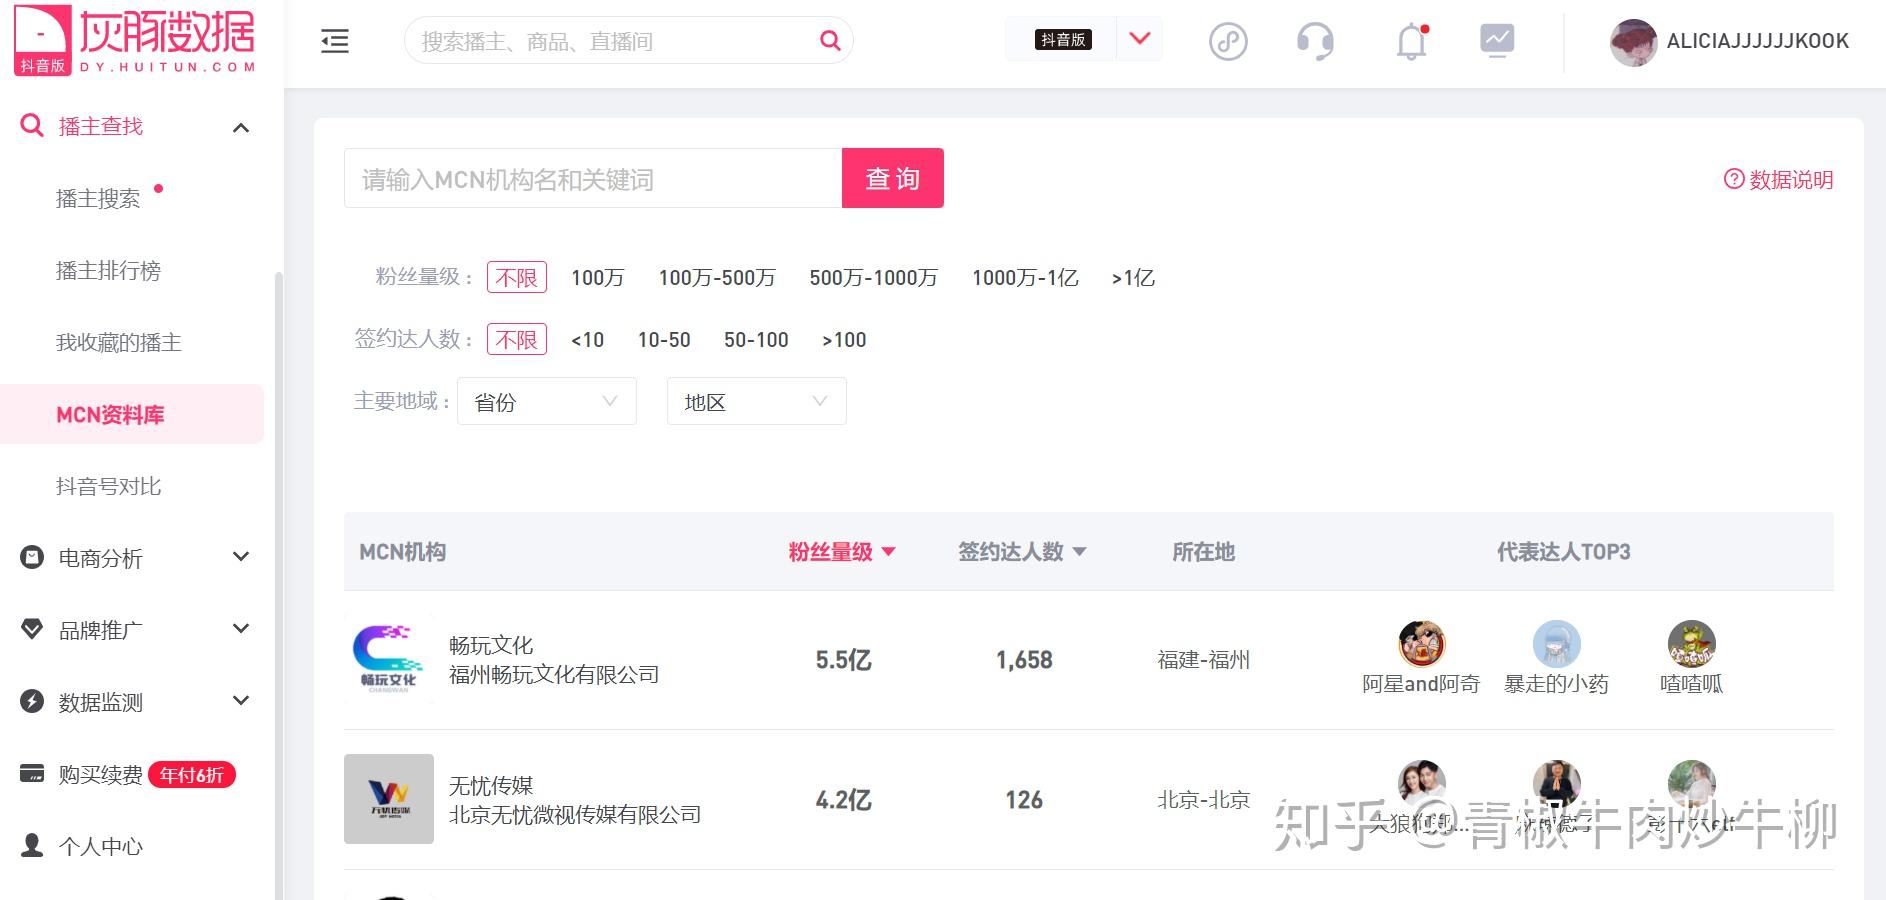Open the monitor chart icon
The height and width of the screenshot is (900, 1886).
tap(1497, 41)
